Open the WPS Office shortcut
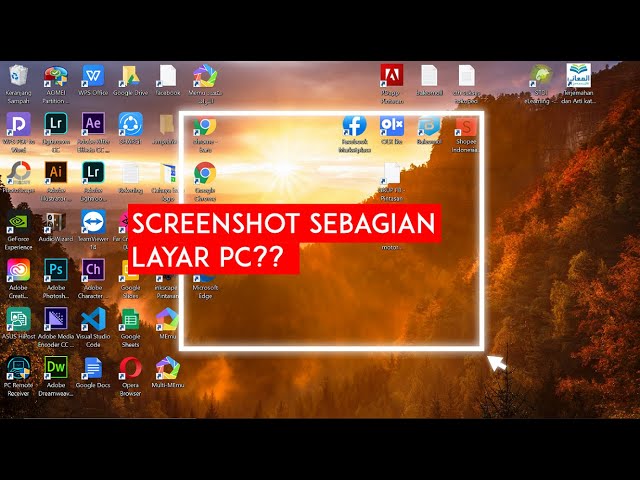 [x=93, y=76]
